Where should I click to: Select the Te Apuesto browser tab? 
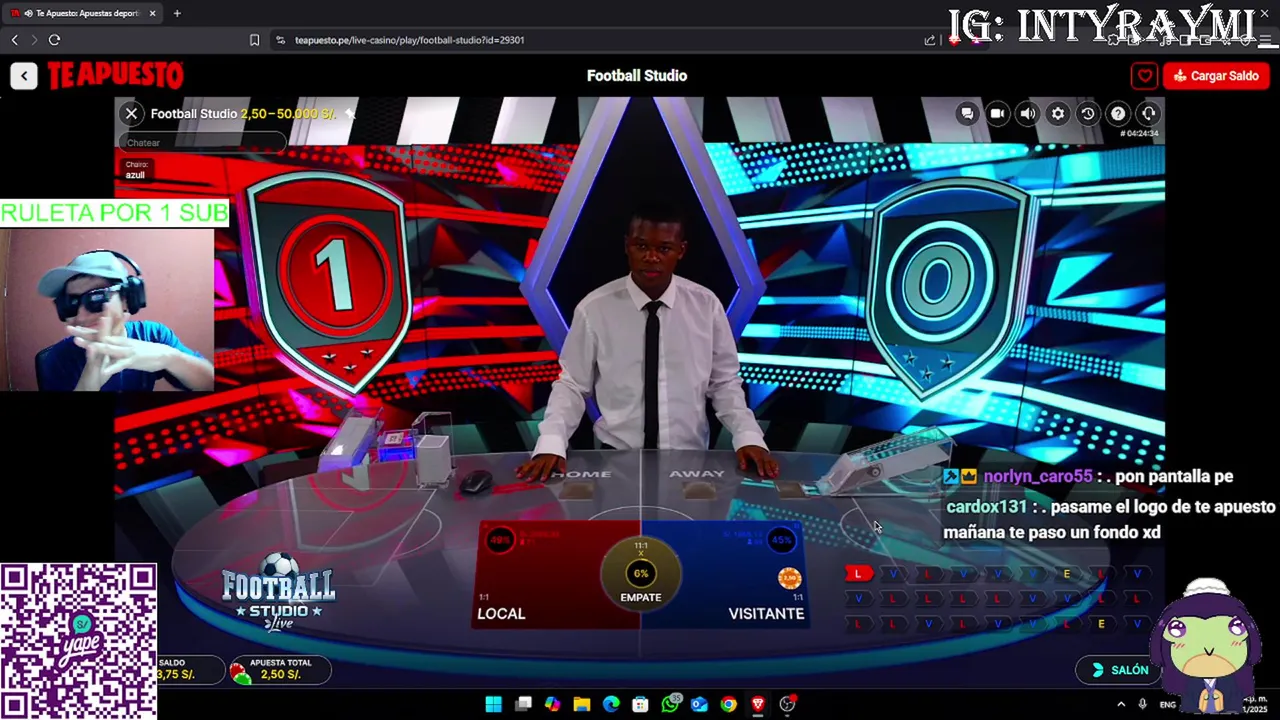tap(84, 13)
